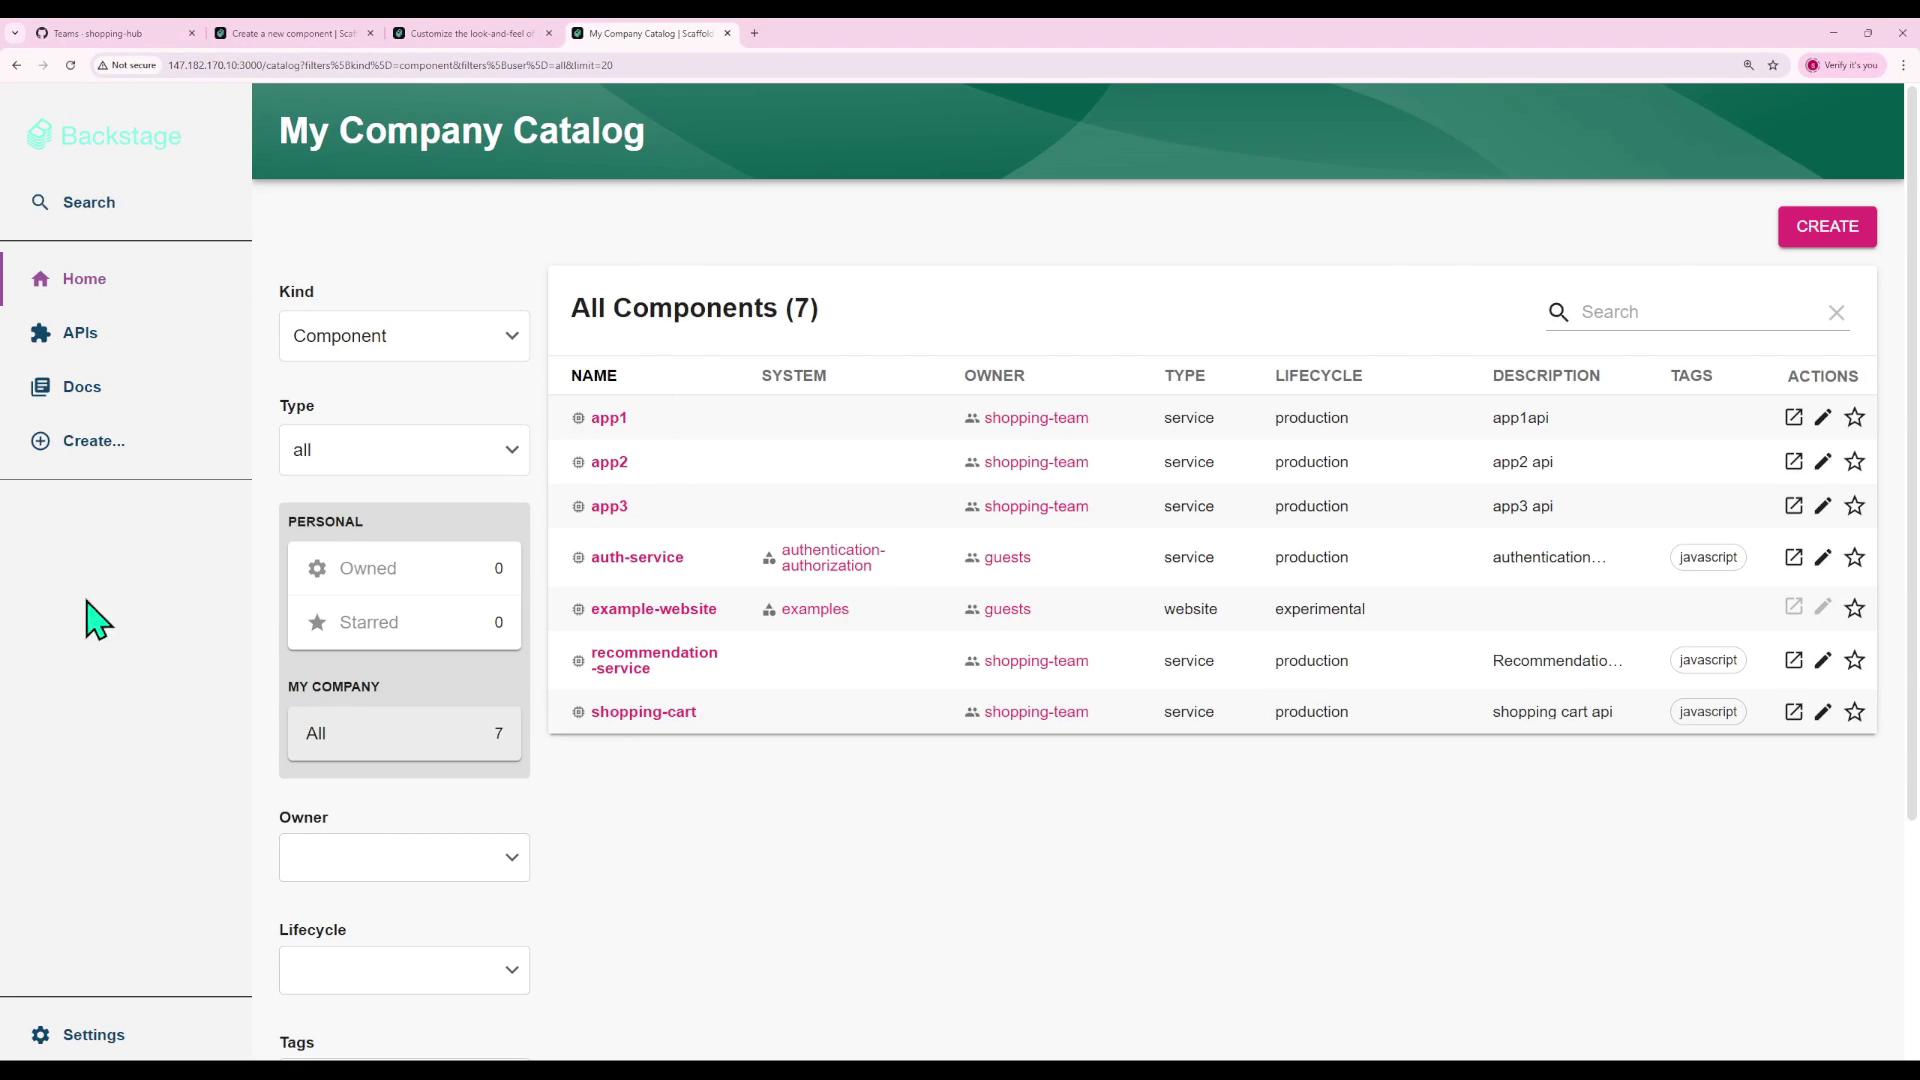This screenshot has width=1920, height=1080.
Task: Open view link for shopping-cart row
Action: (1794, 711)
